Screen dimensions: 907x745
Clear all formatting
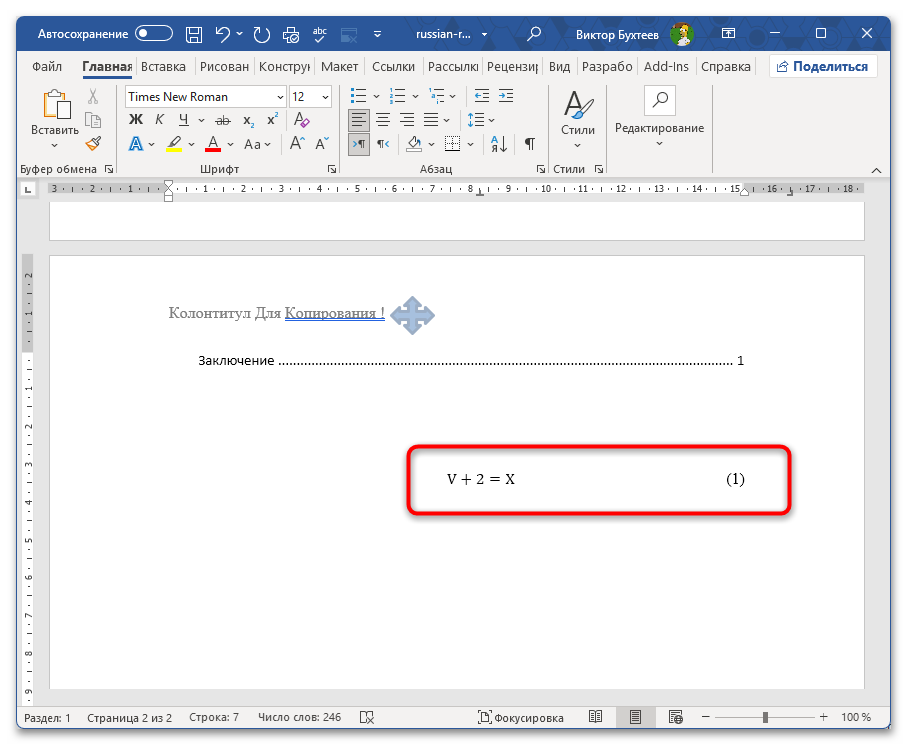pyautogui.click(x=301, y=120)
